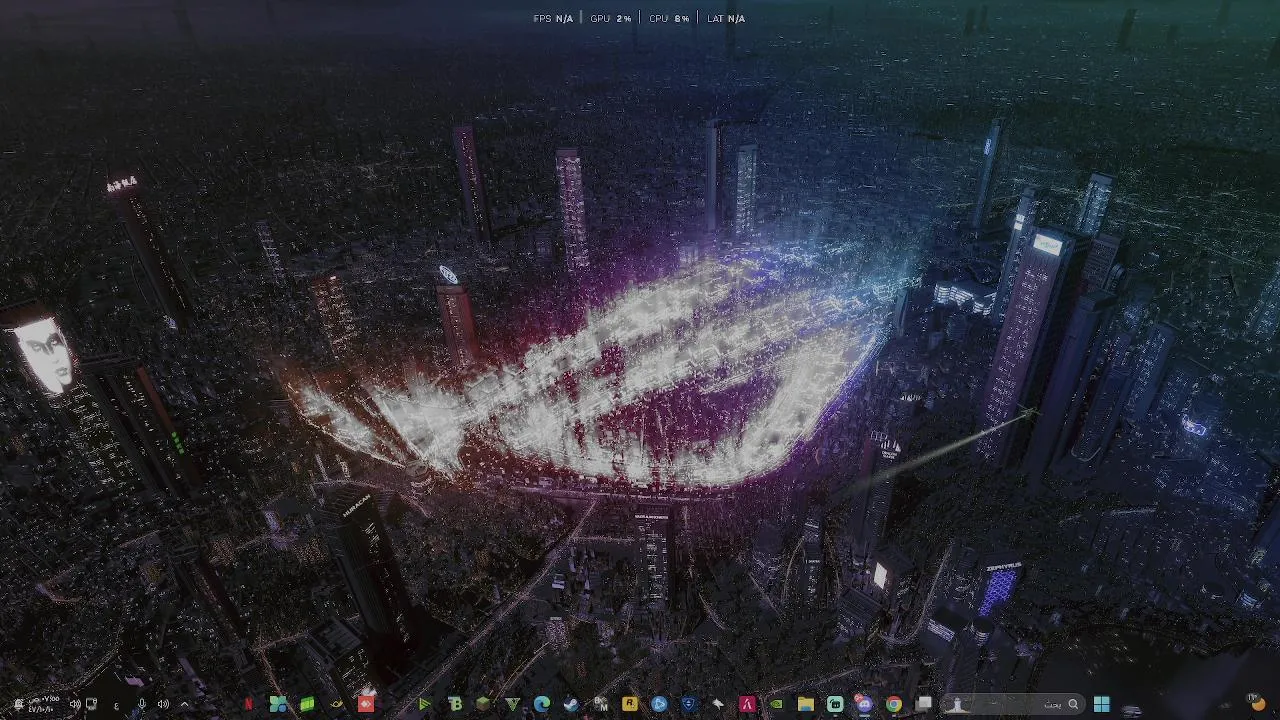Click the CPU 8% overlay readout

pyautogui.click(x=669, y=18)
